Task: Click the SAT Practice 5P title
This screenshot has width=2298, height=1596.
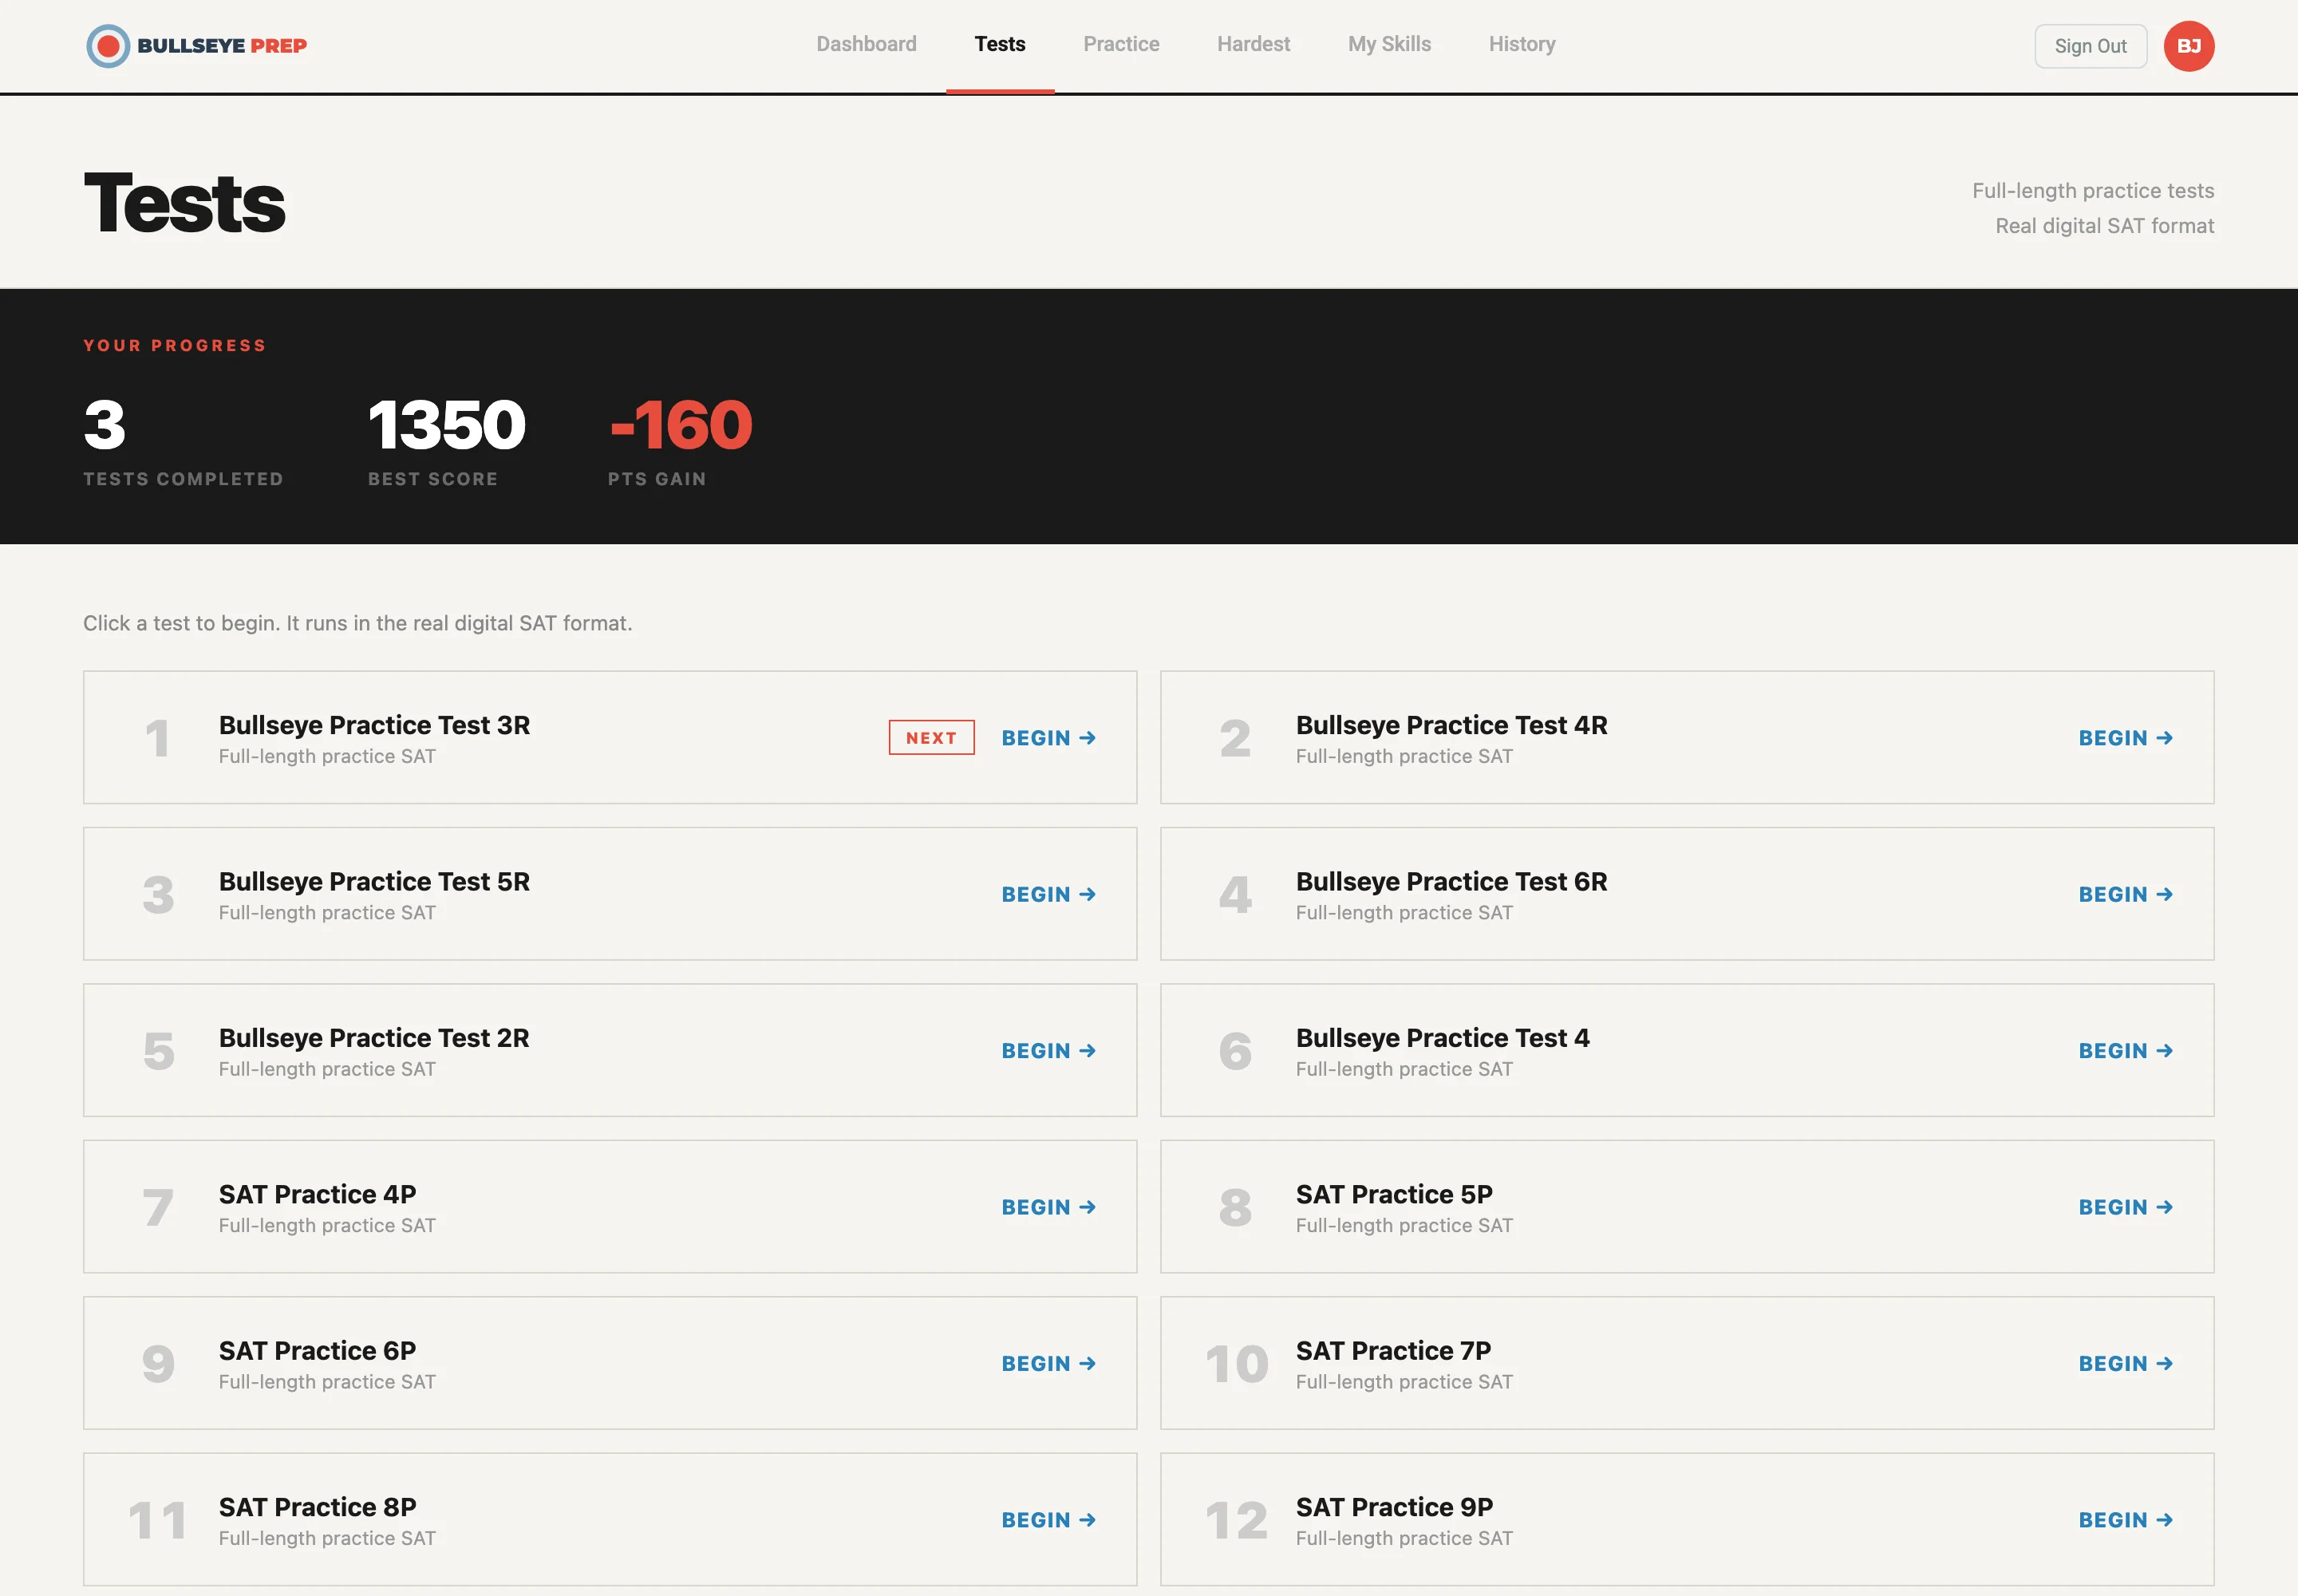Action: 1394,1194
